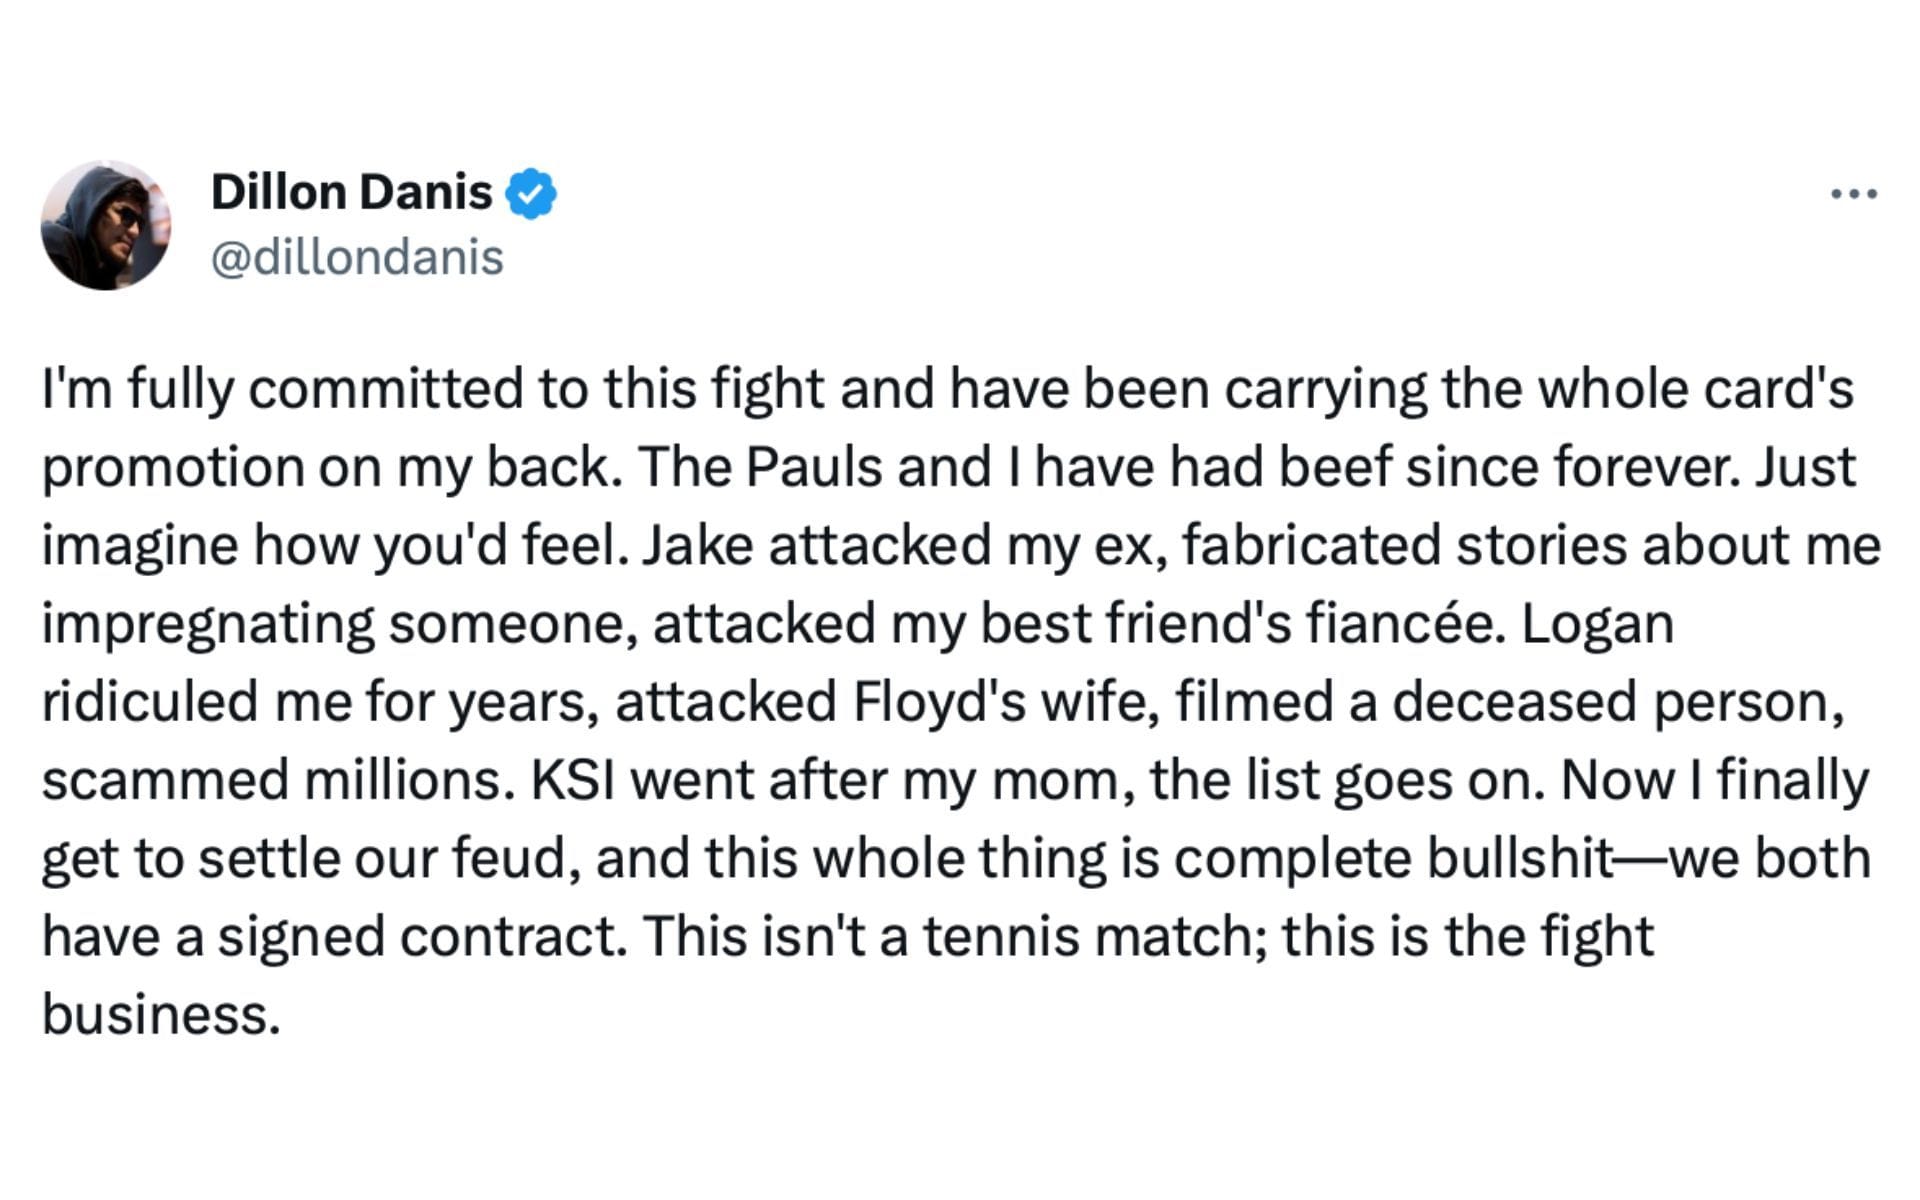This screenshot has height=1200, width=1920.
Task: Click the blue verified checkmark badge
Action: 531,193
